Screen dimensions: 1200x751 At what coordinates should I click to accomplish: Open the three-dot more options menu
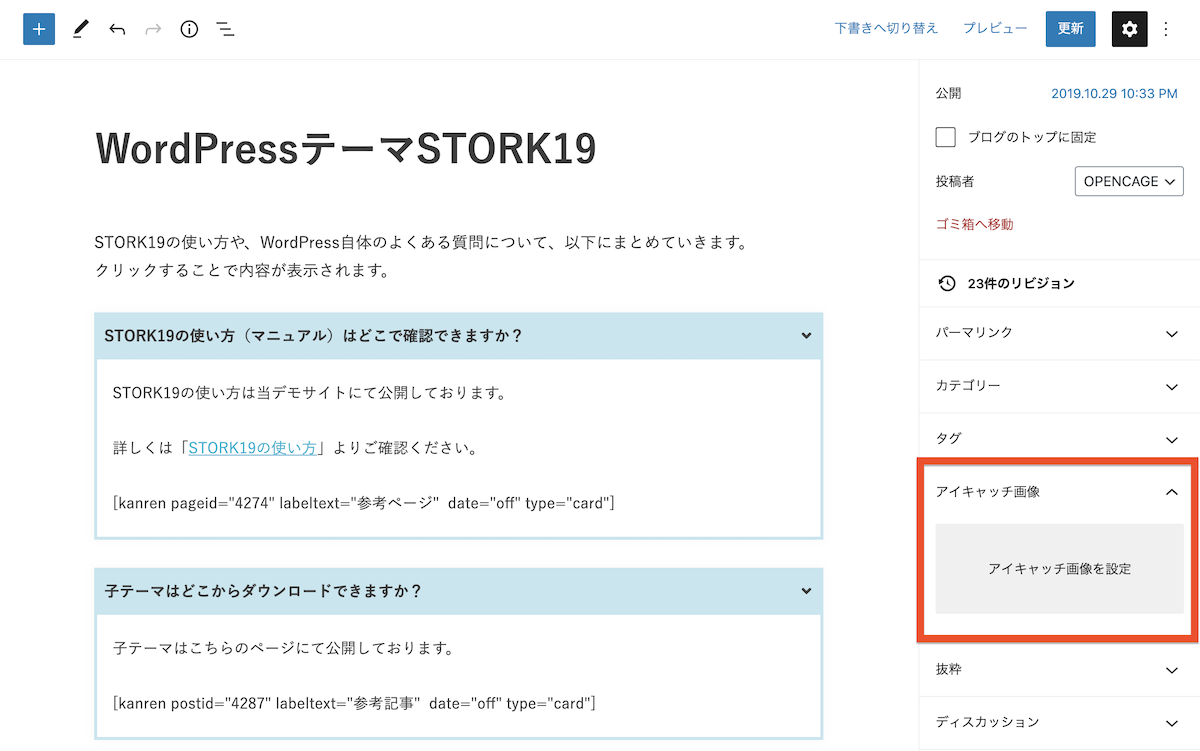click(x=1166, y=29)
